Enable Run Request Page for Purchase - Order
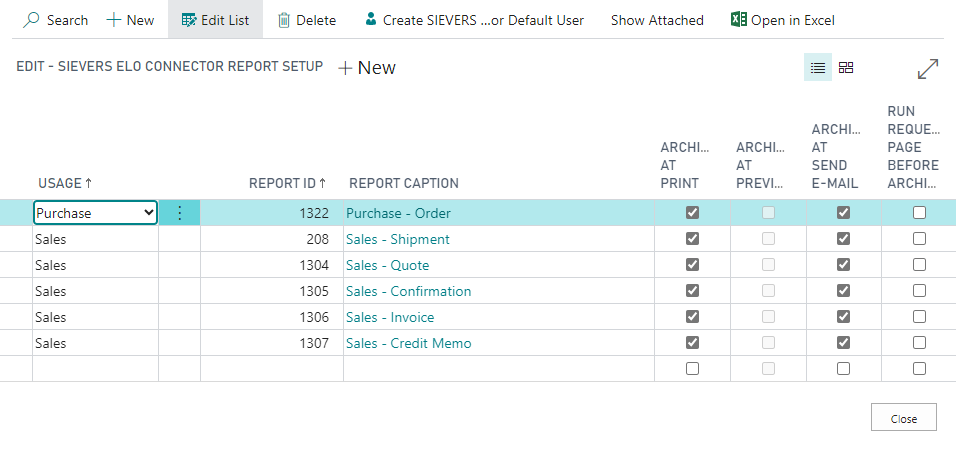 coord(919,213)
